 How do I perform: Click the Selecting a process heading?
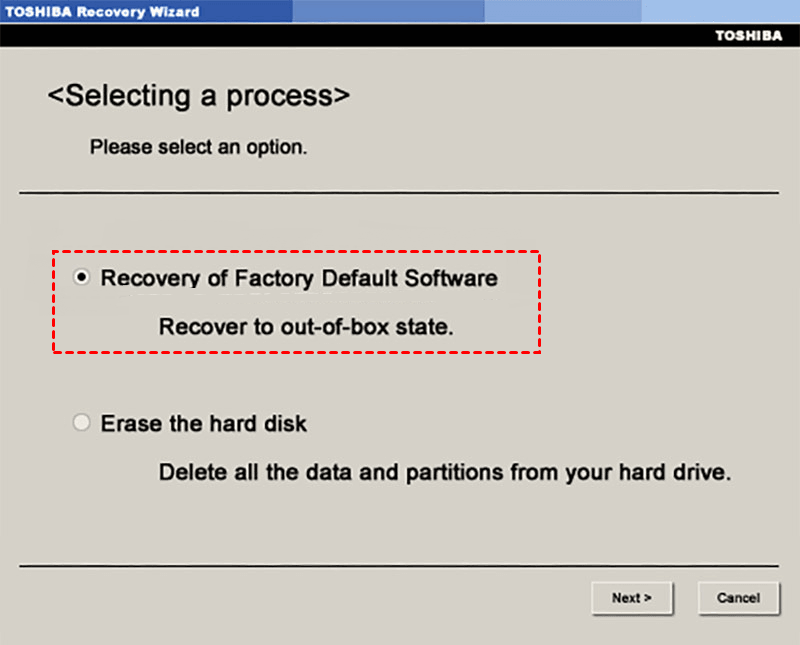[x=197, y=96]
